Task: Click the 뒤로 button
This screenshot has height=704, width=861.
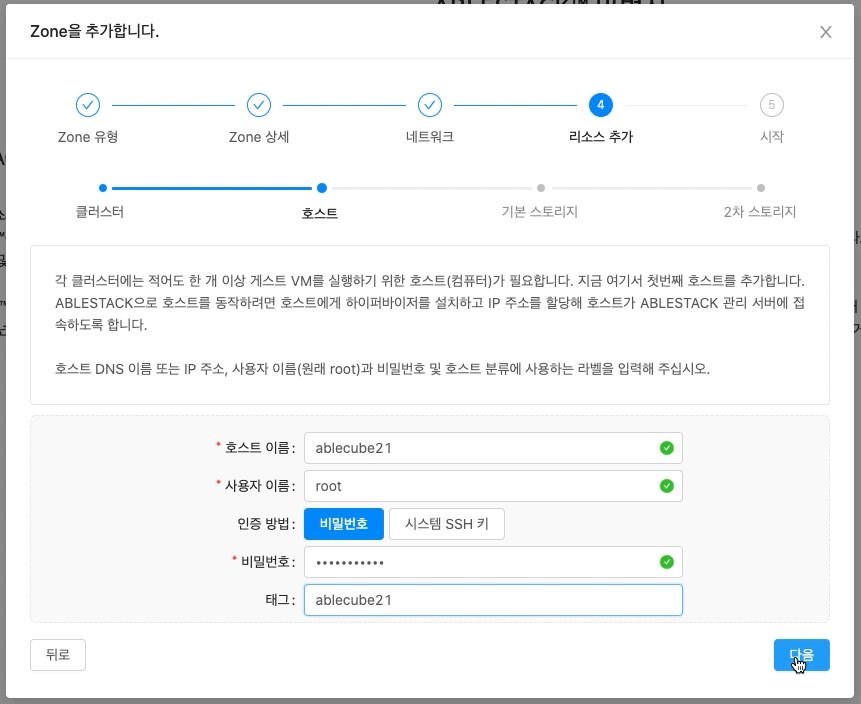Action: (57, 655)
